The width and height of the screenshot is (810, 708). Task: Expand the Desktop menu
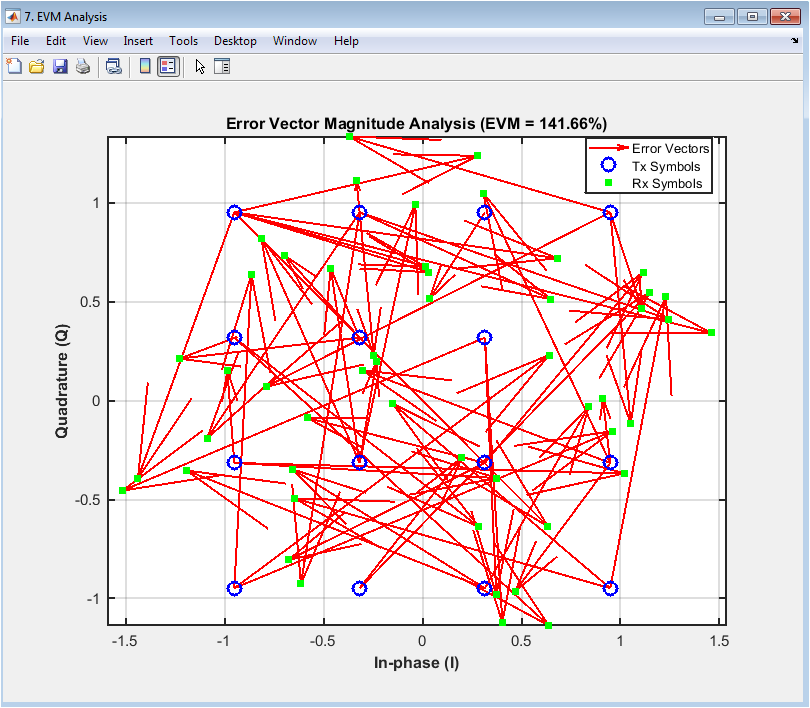tap(235, 41)
